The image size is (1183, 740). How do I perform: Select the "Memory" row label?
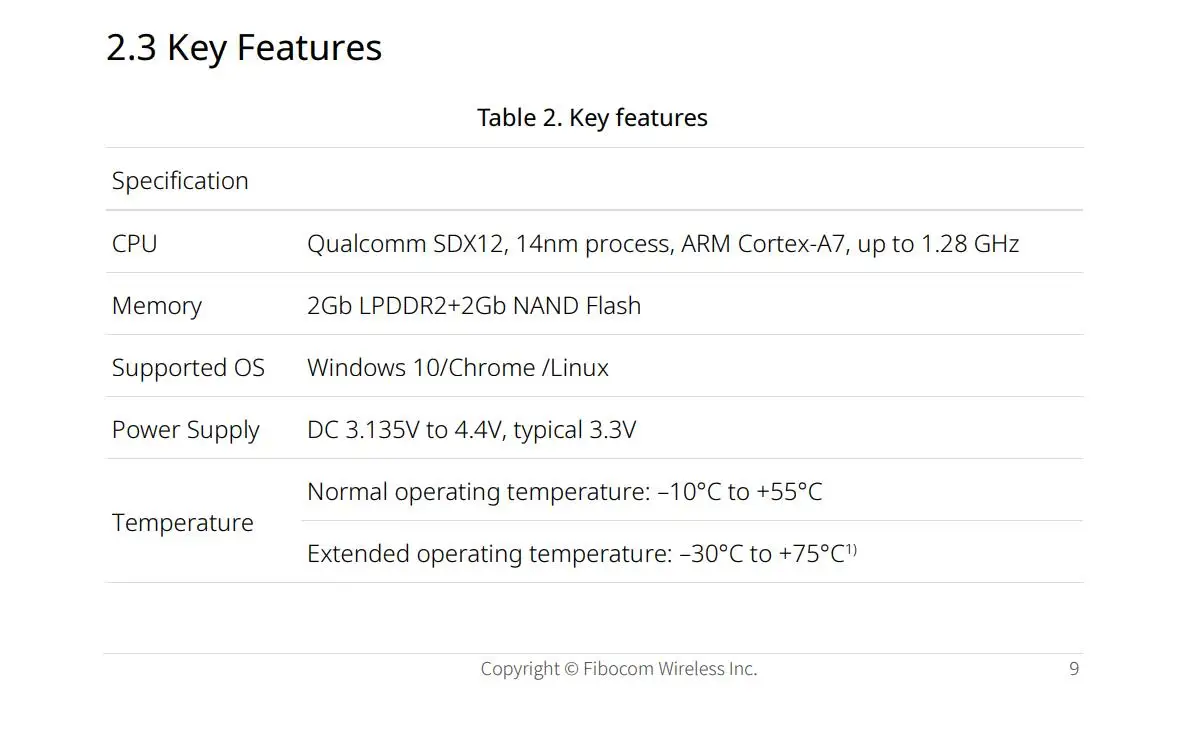tap(156, 306)
